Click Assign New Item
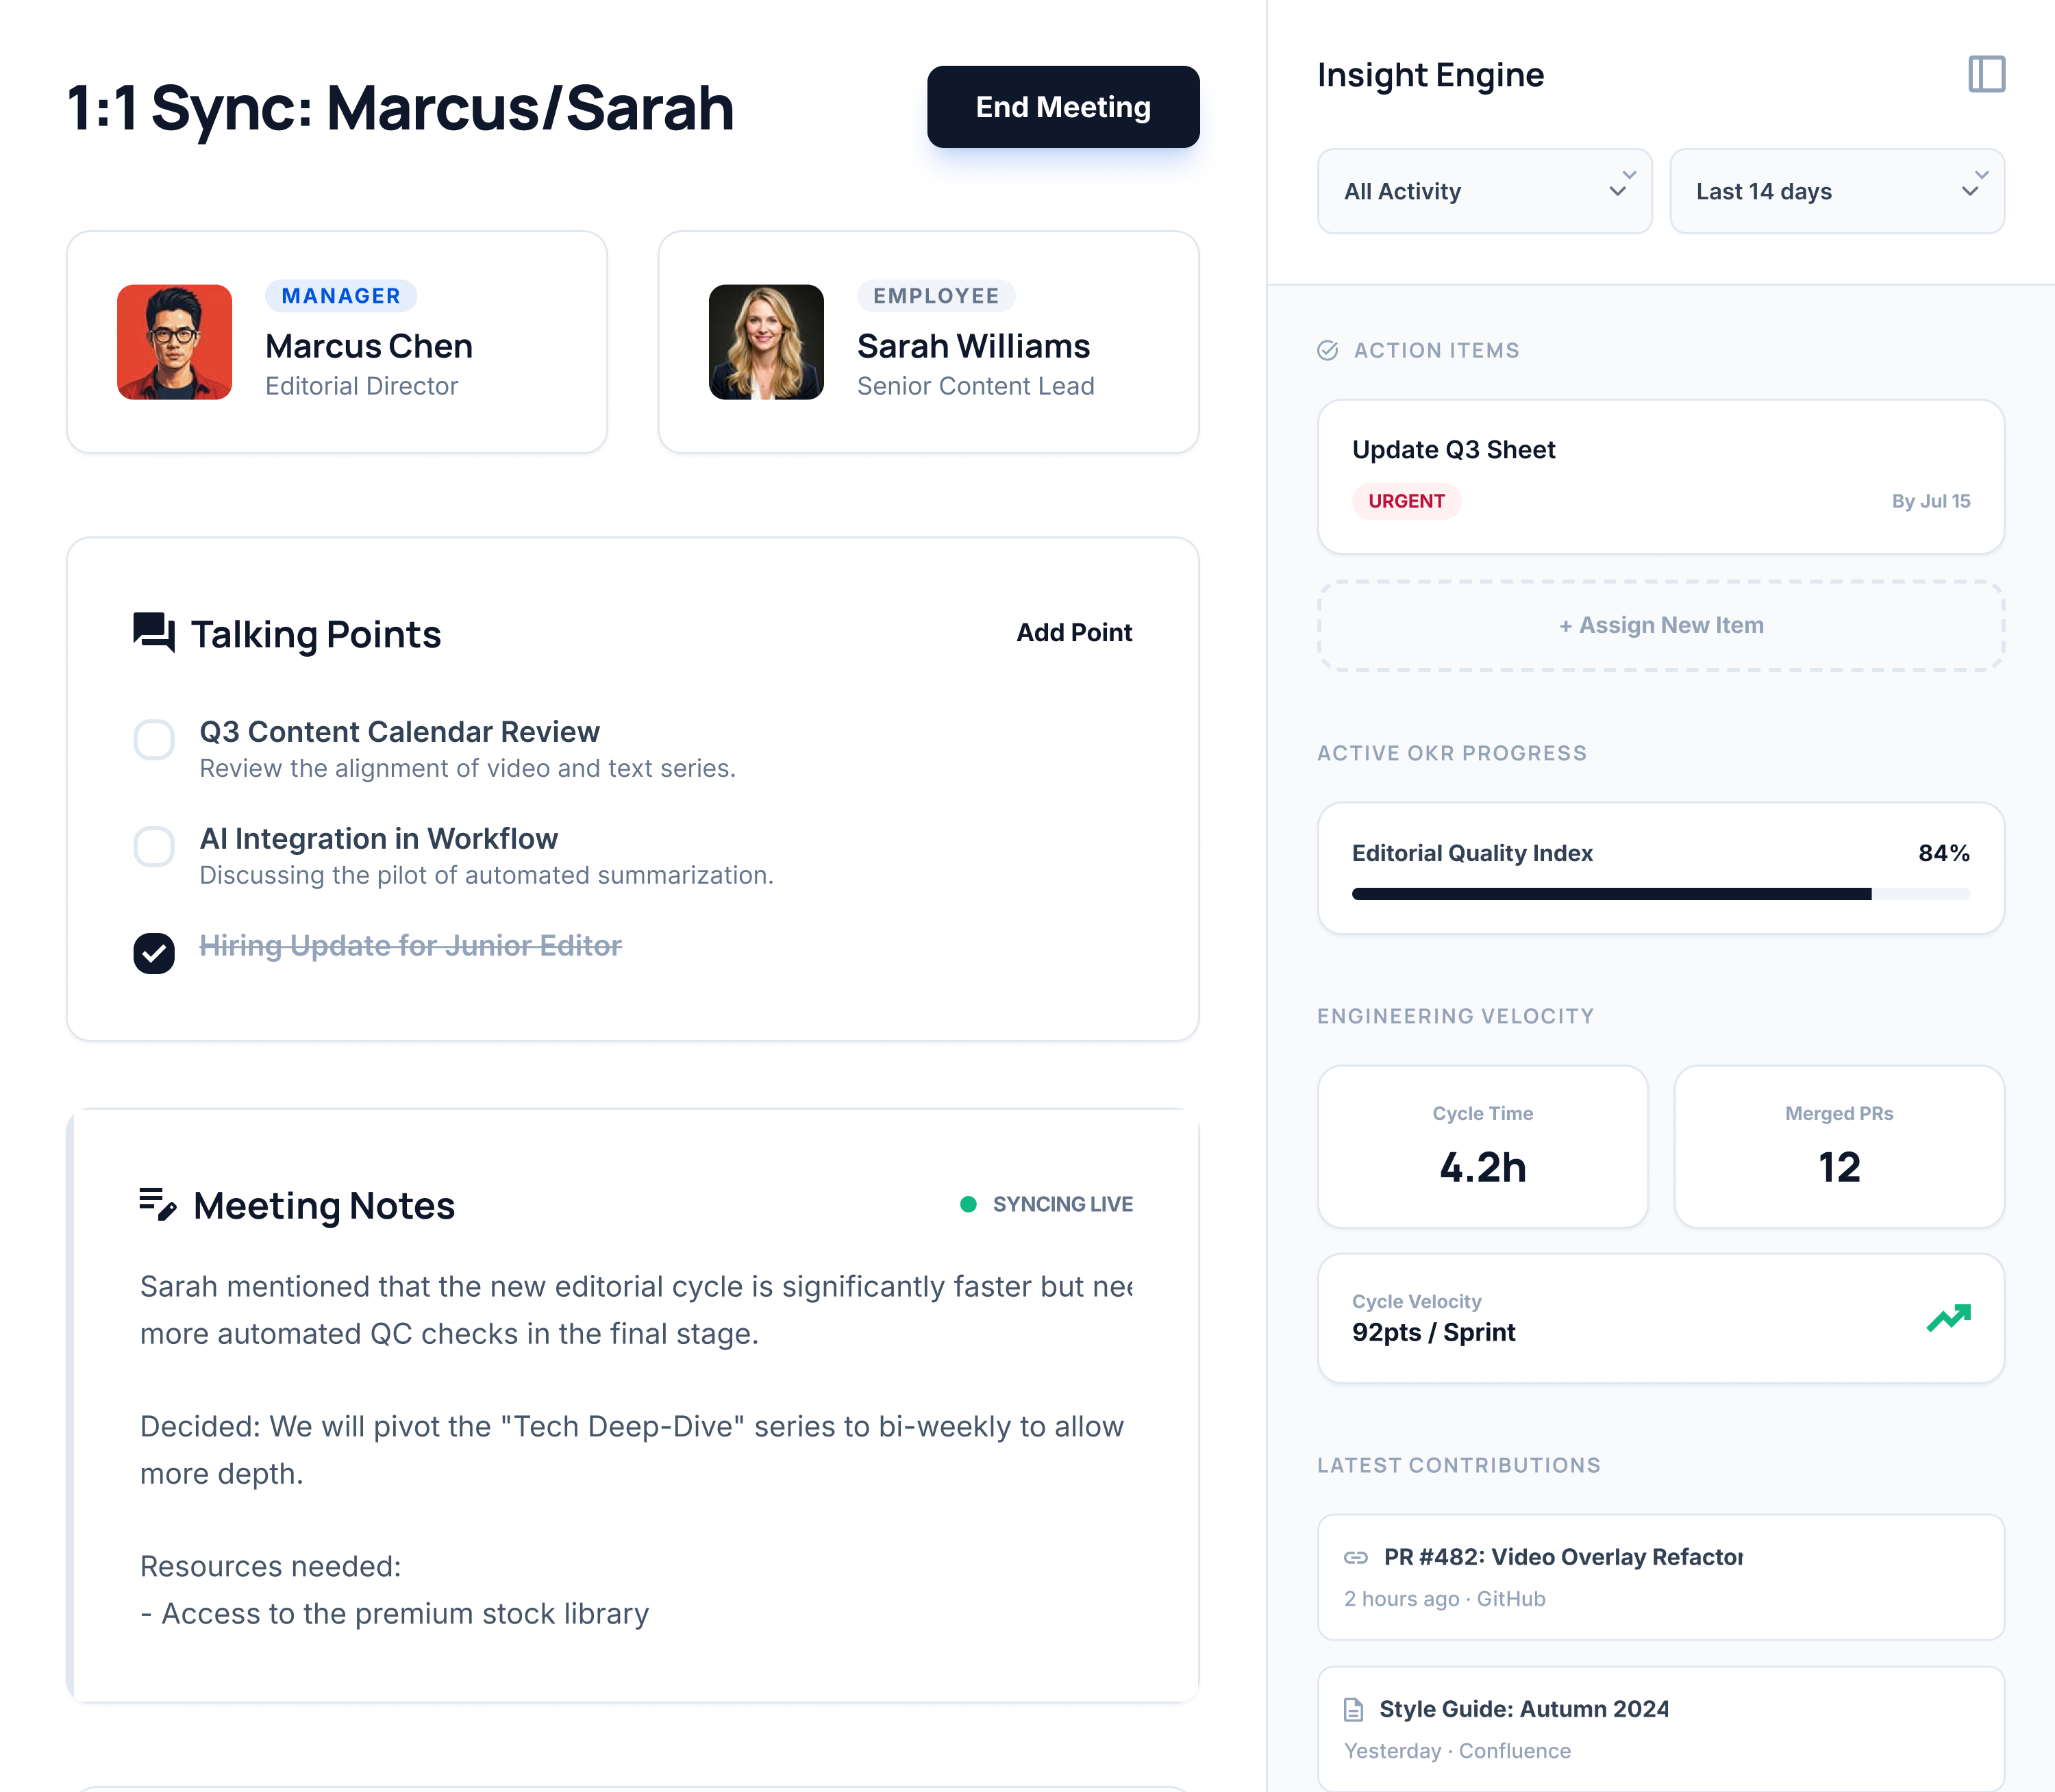This screenshot has width=2055, height=1792. tap(1660, 625)
